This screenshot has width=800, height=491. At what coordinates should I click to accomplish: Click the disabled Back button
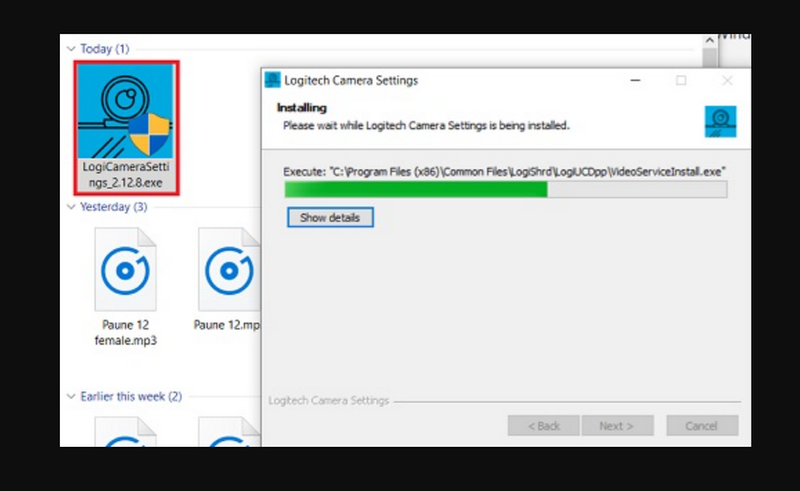(x=543, y=426)
